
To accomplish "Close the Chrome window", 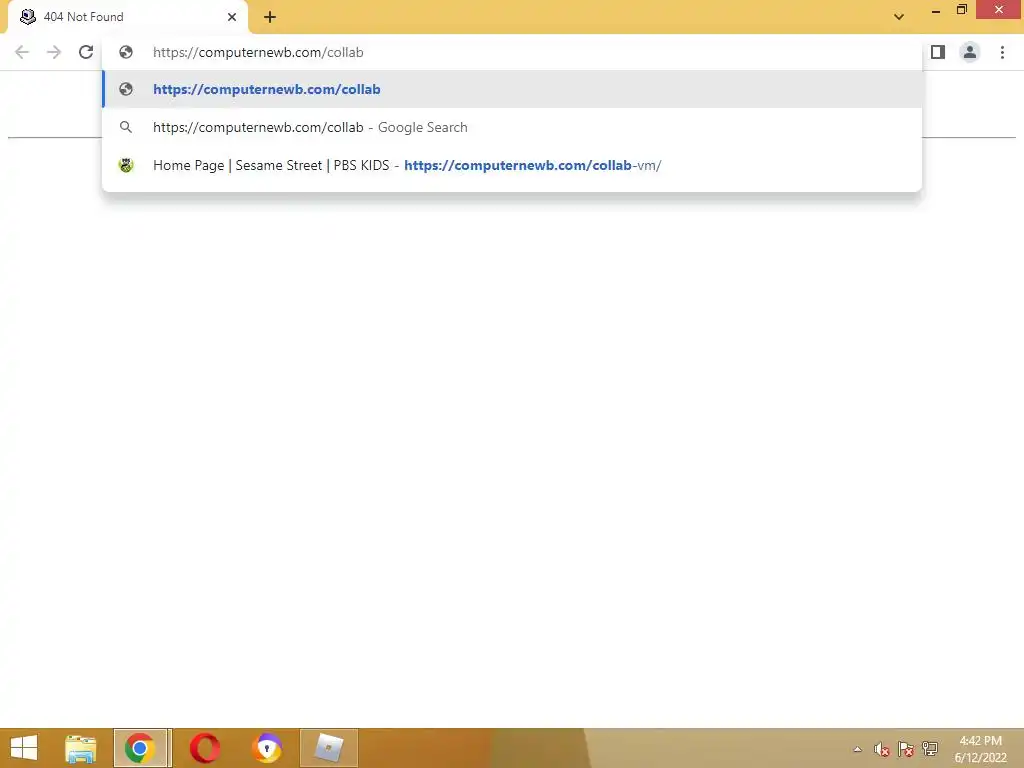I will point(999,10).
